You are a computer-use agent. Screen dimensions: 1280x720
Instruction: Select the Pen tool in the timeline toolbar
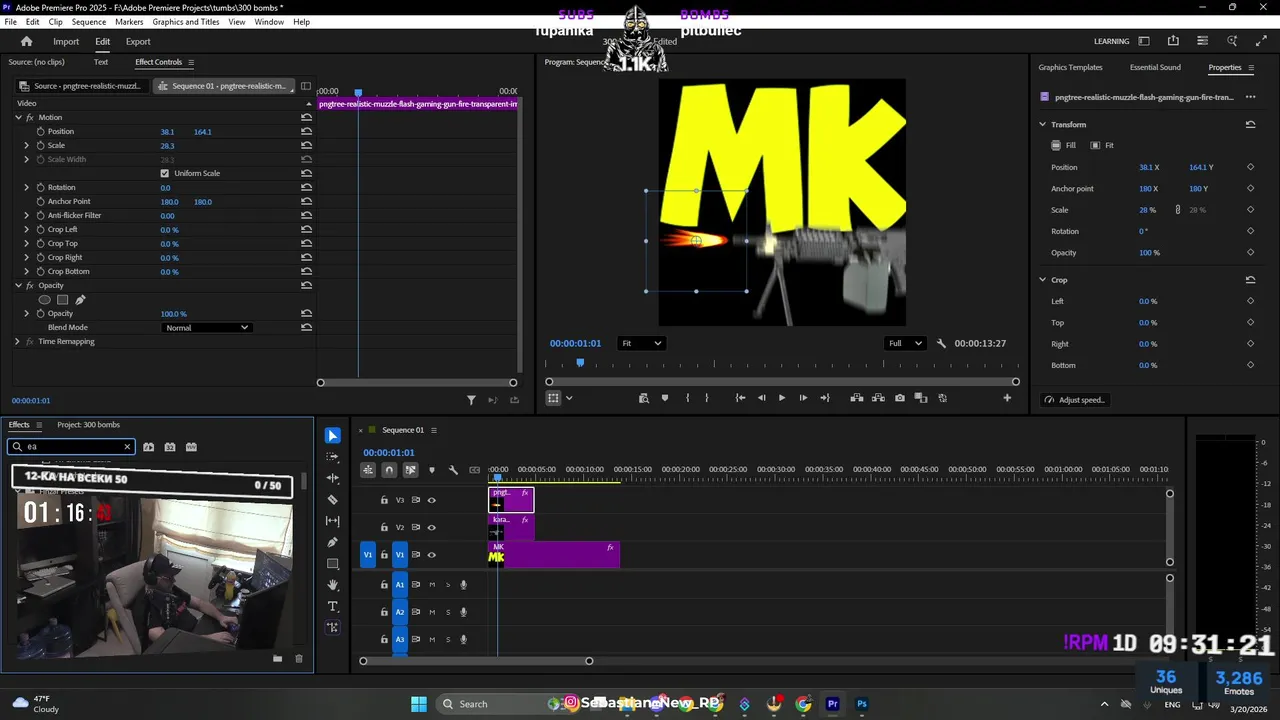pyautogui.click(x=333, y=542)
